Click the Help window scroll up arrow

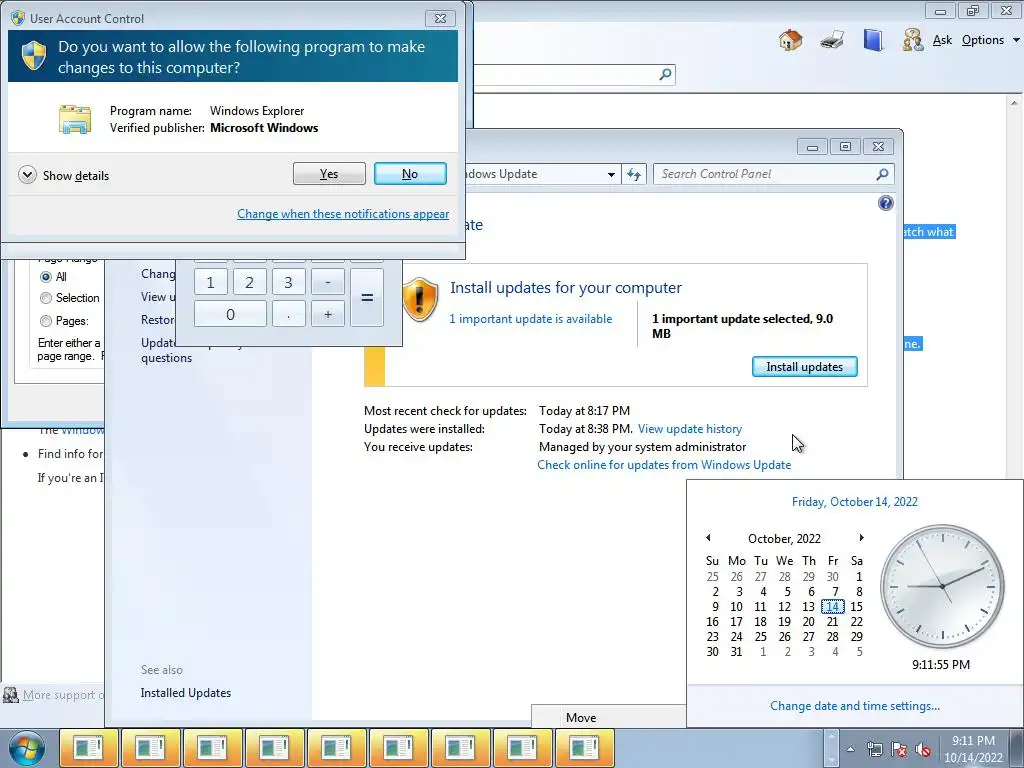coord(1014,103)
